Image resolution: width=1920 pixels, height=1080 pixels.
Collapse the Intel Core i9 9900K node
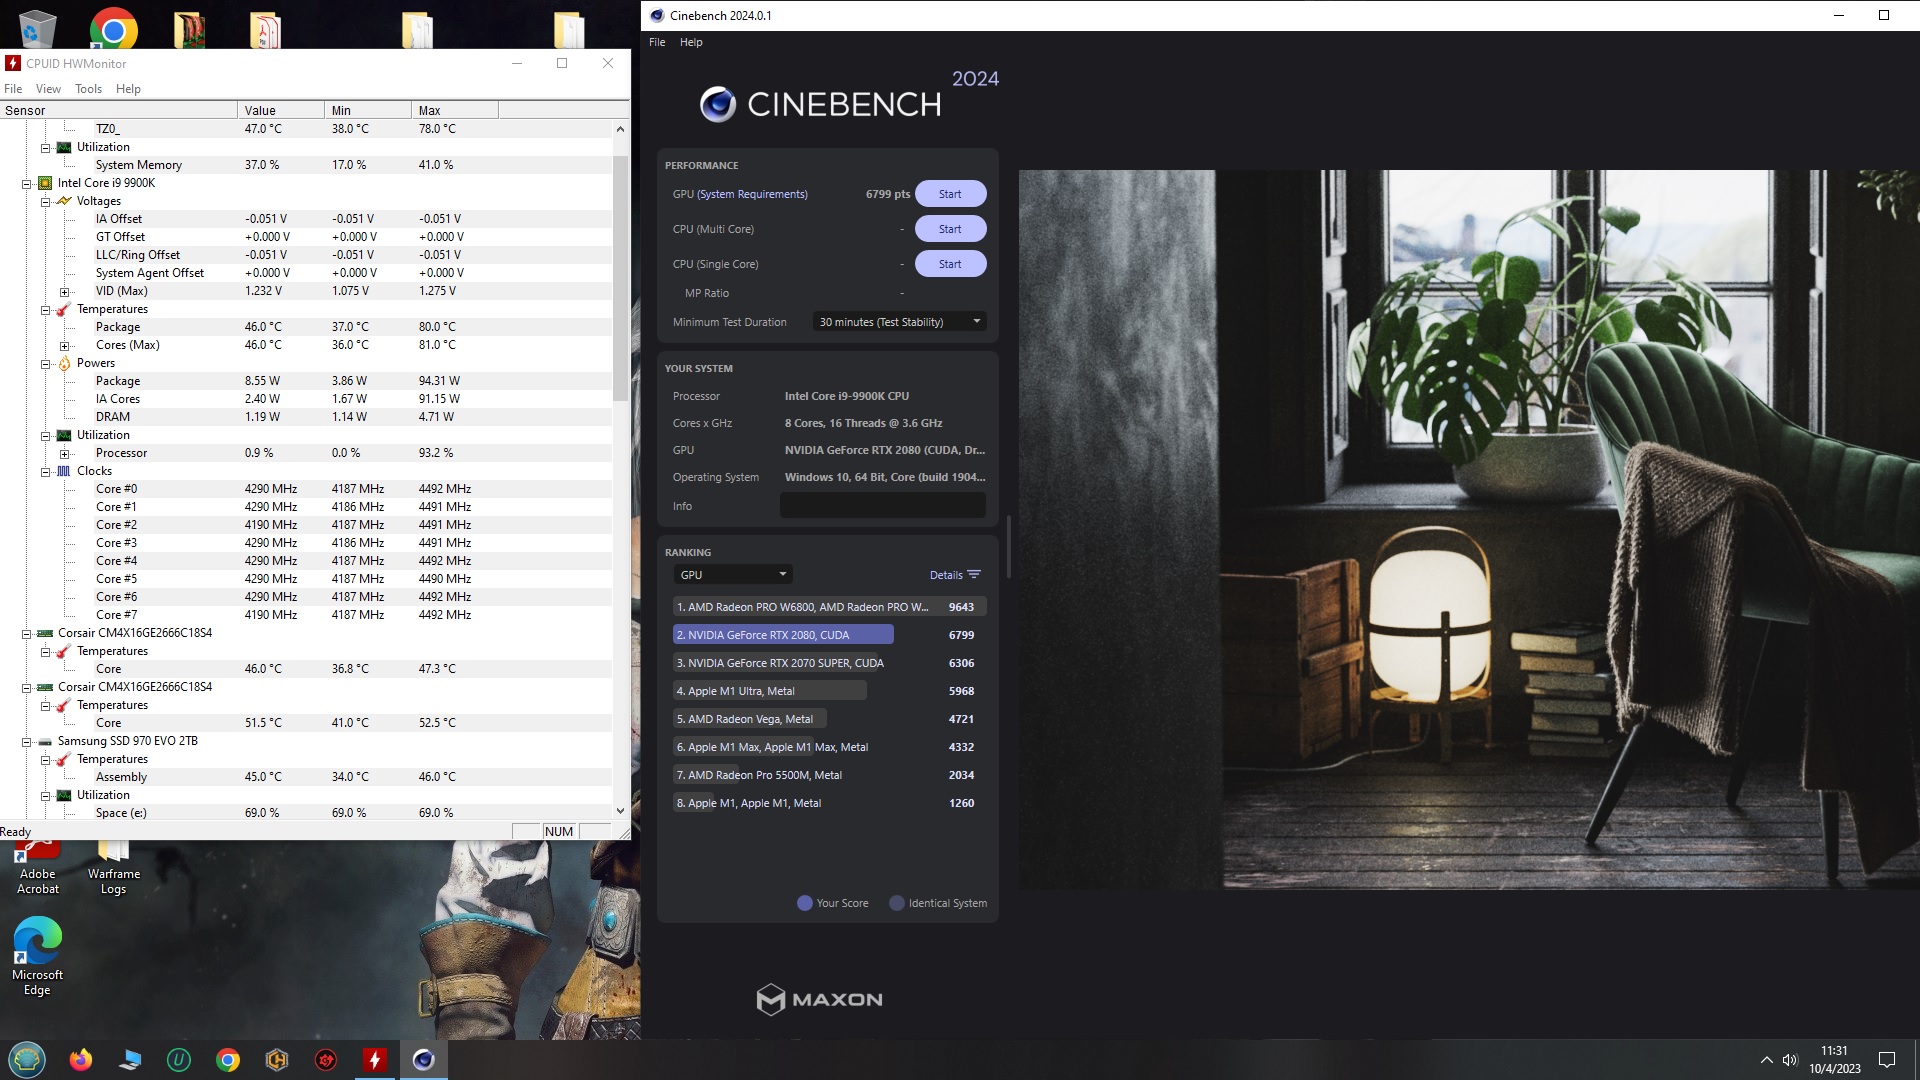point(27,183)
